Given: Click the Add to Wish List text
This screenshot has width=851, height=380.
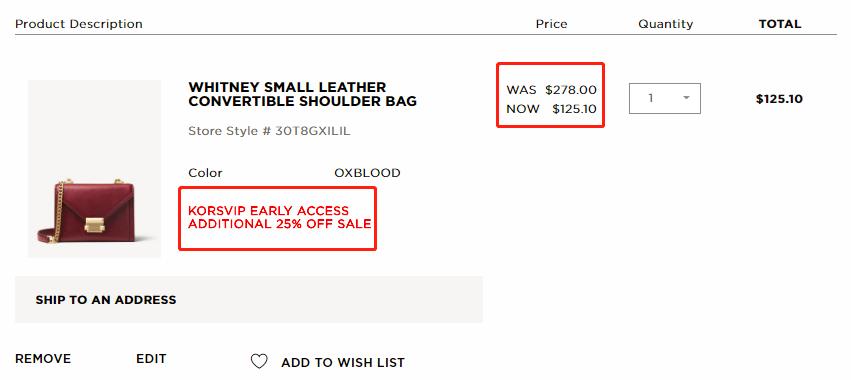Looking at the screenshot, I should (342, 363).
